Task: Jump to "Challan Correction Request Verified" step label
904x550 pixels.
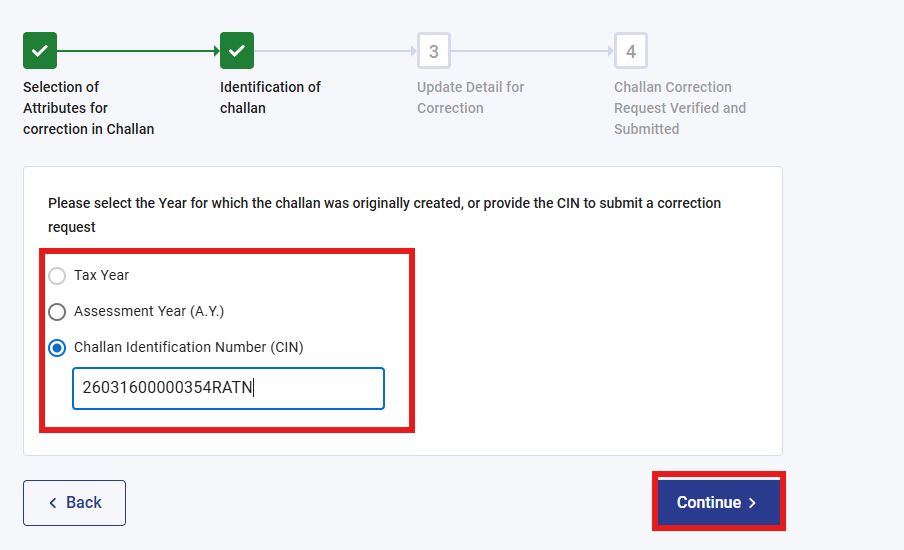Action: [x=680, y=108]
